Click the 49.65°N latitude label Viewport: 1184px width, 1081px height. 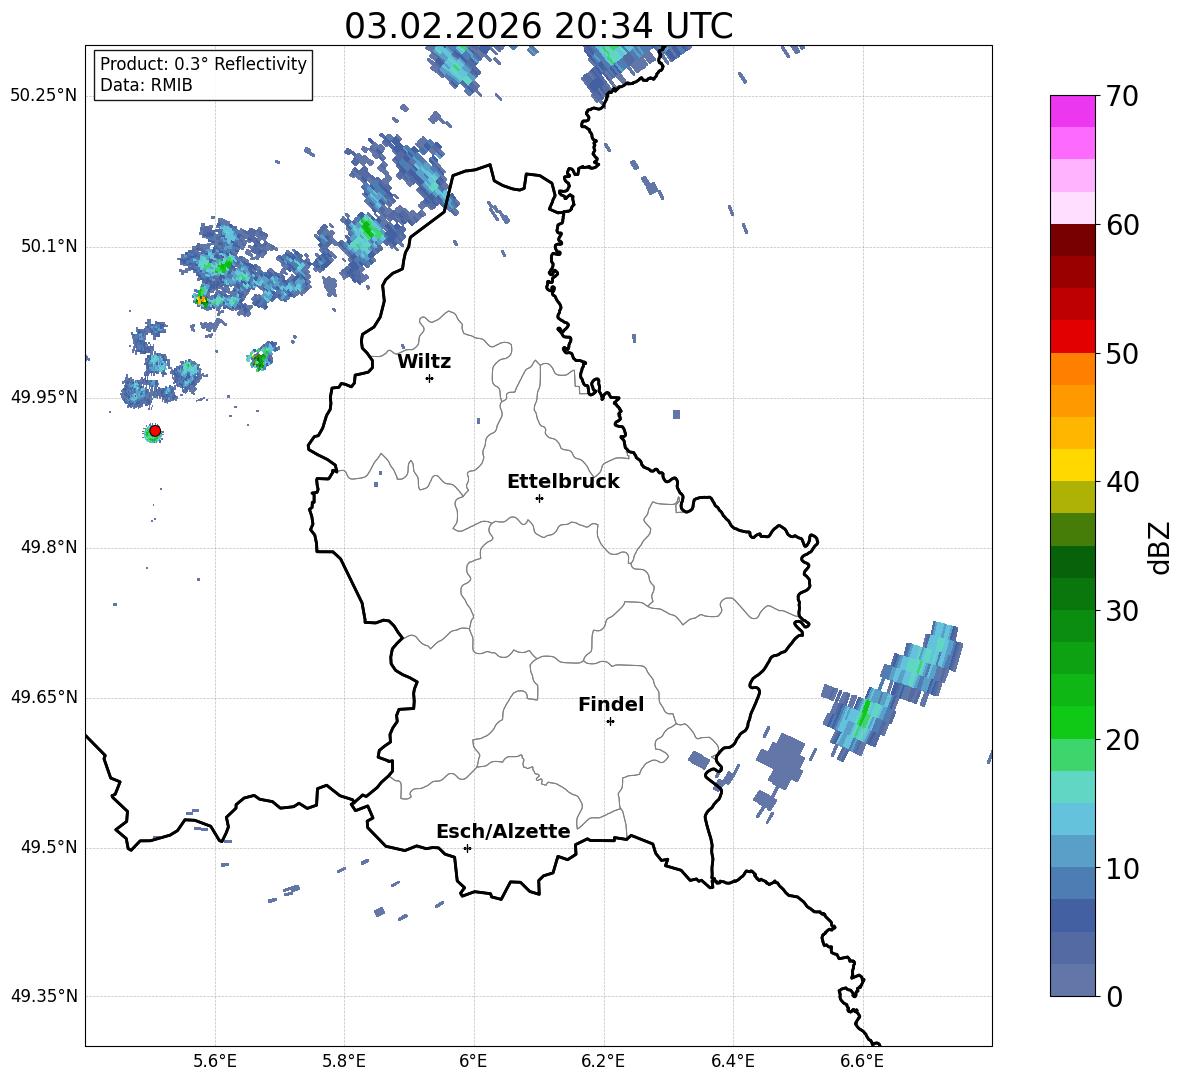coord(44,697)
